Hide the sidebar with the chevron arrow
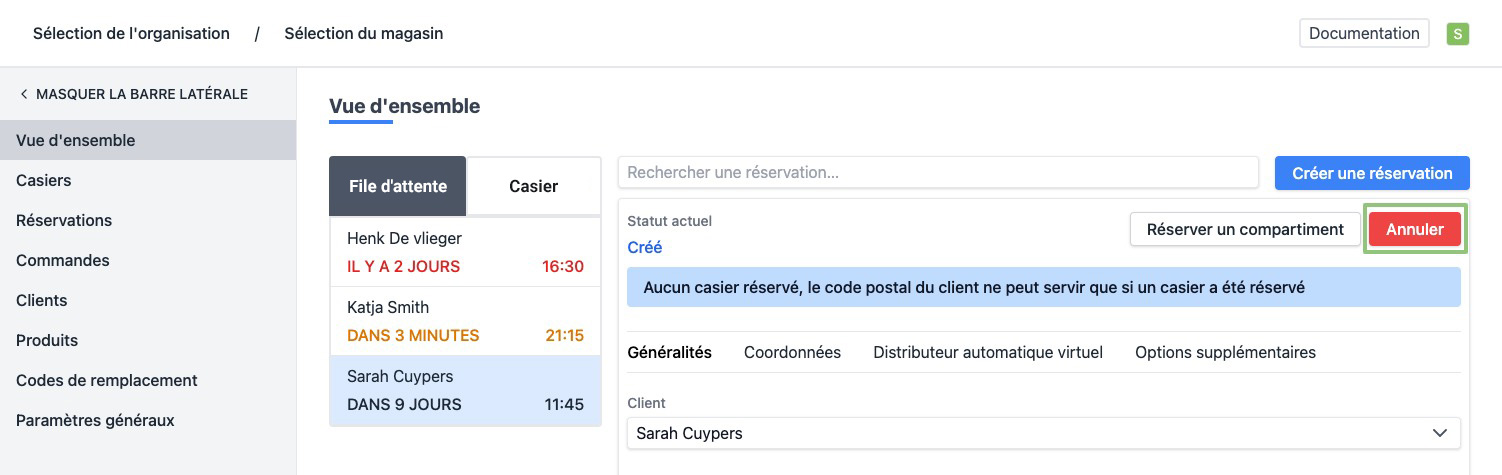 [x=24, y=94]
